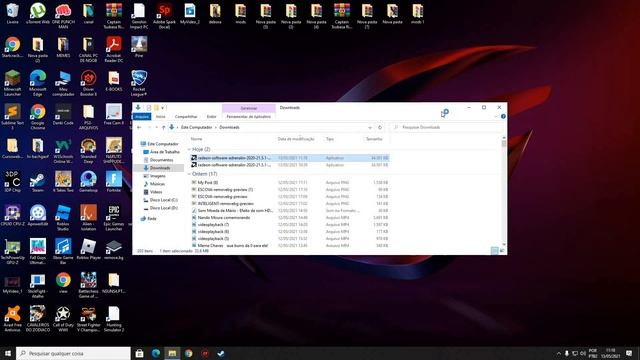Viewport: 640px width, 360px height.
Task: Open Área de Trabalho in sidebar
Action: tap(162, 152)
